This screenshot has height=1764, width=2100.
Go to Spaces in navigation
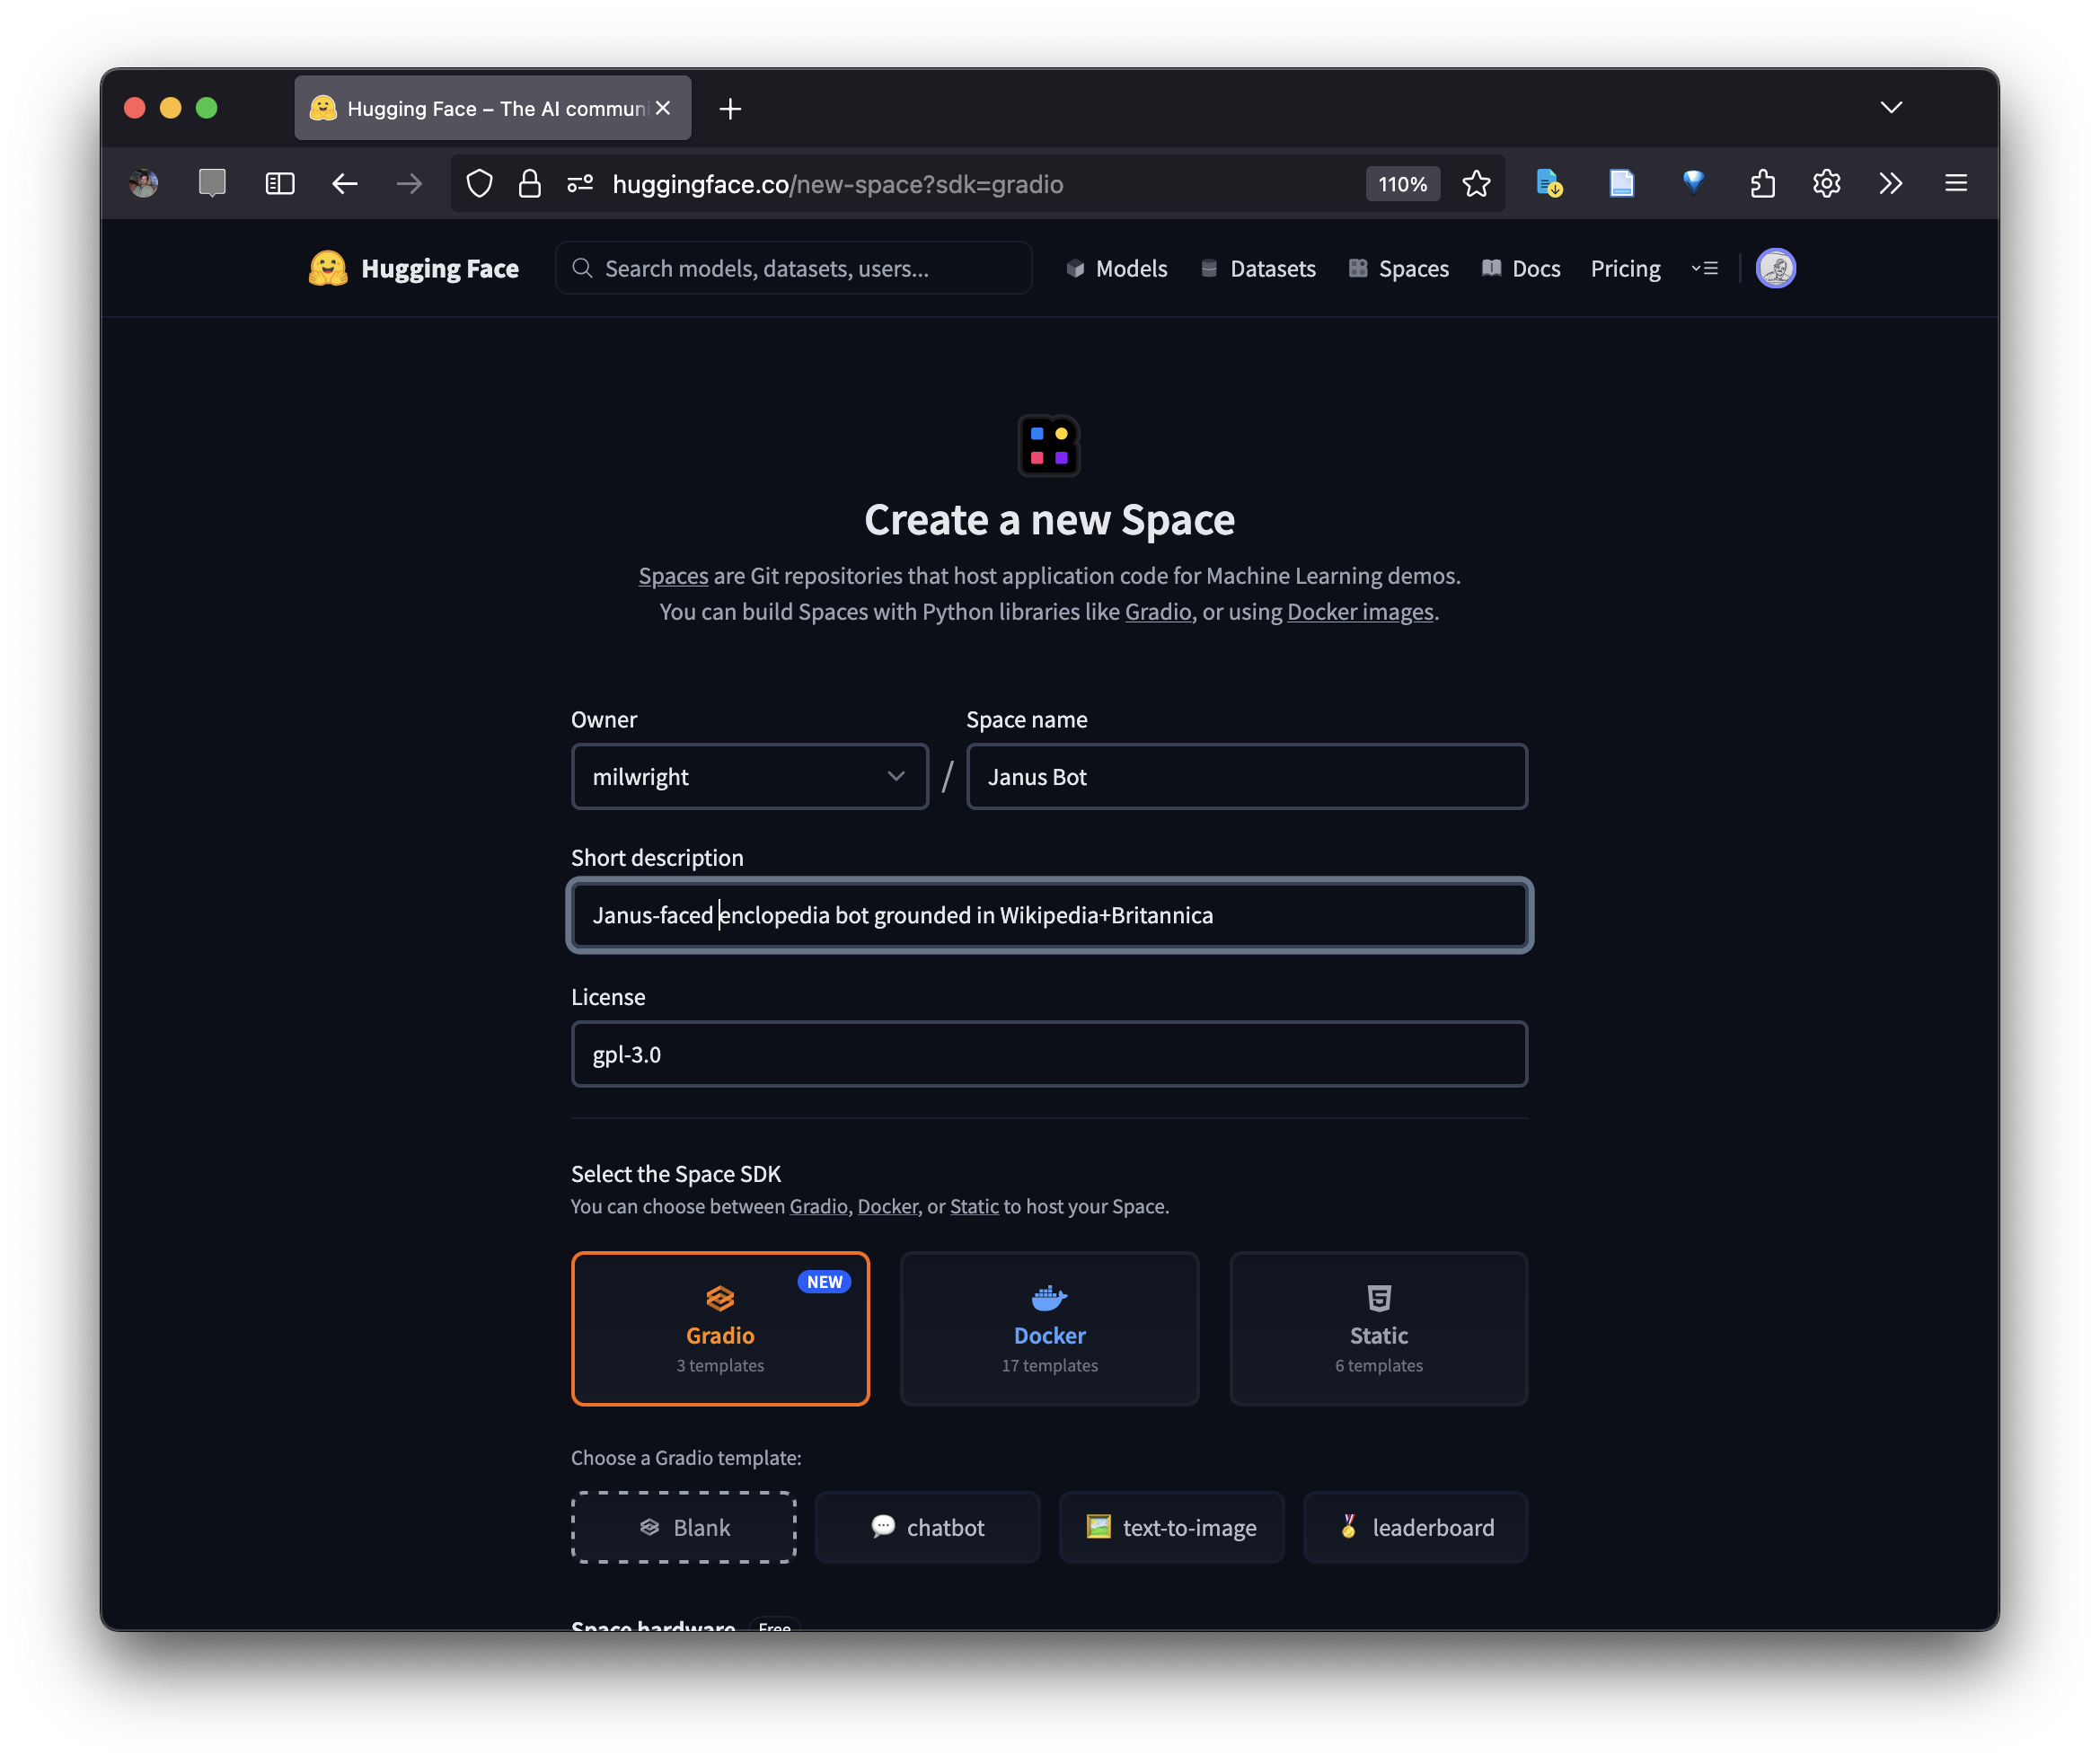pos(1399,268)
